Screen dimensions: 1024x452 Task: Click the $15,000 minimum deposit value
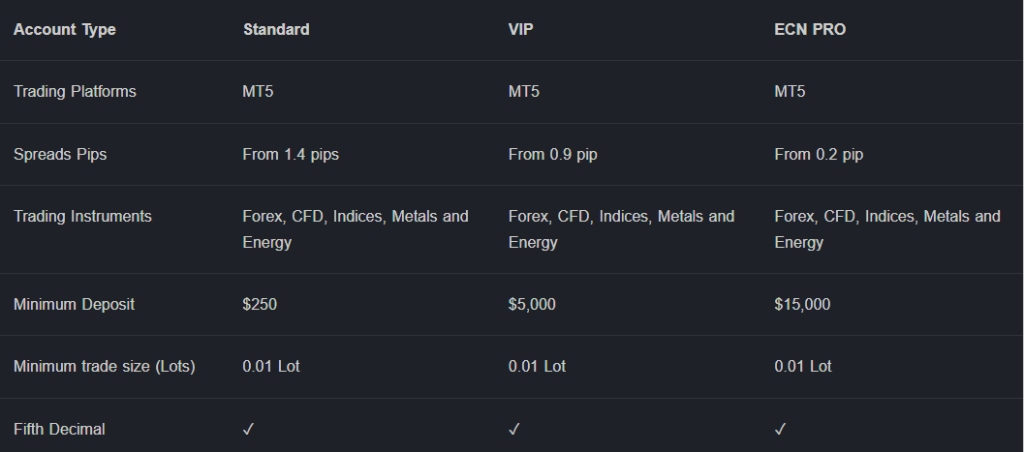(802, 304)
